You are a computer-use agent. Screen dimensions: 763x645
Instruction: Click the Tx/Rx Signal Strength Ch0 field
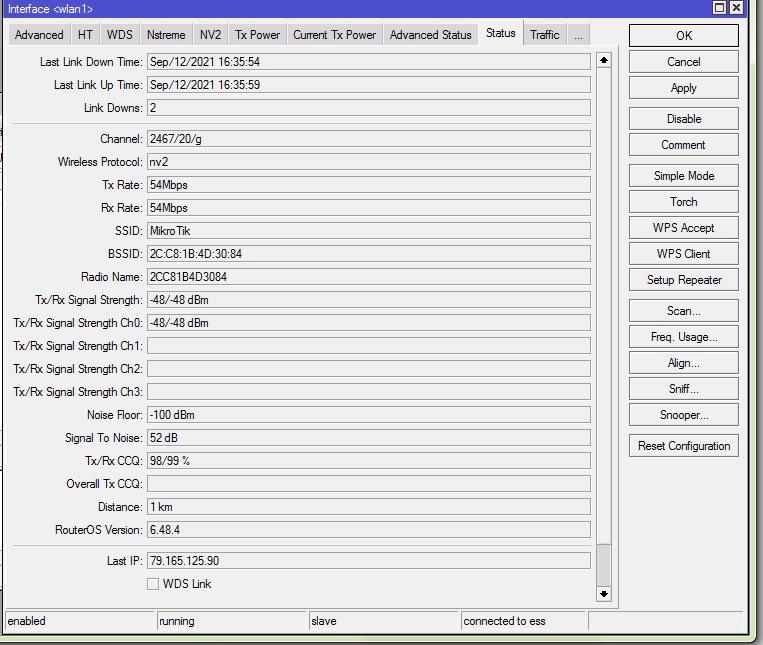tap(369, 322)
